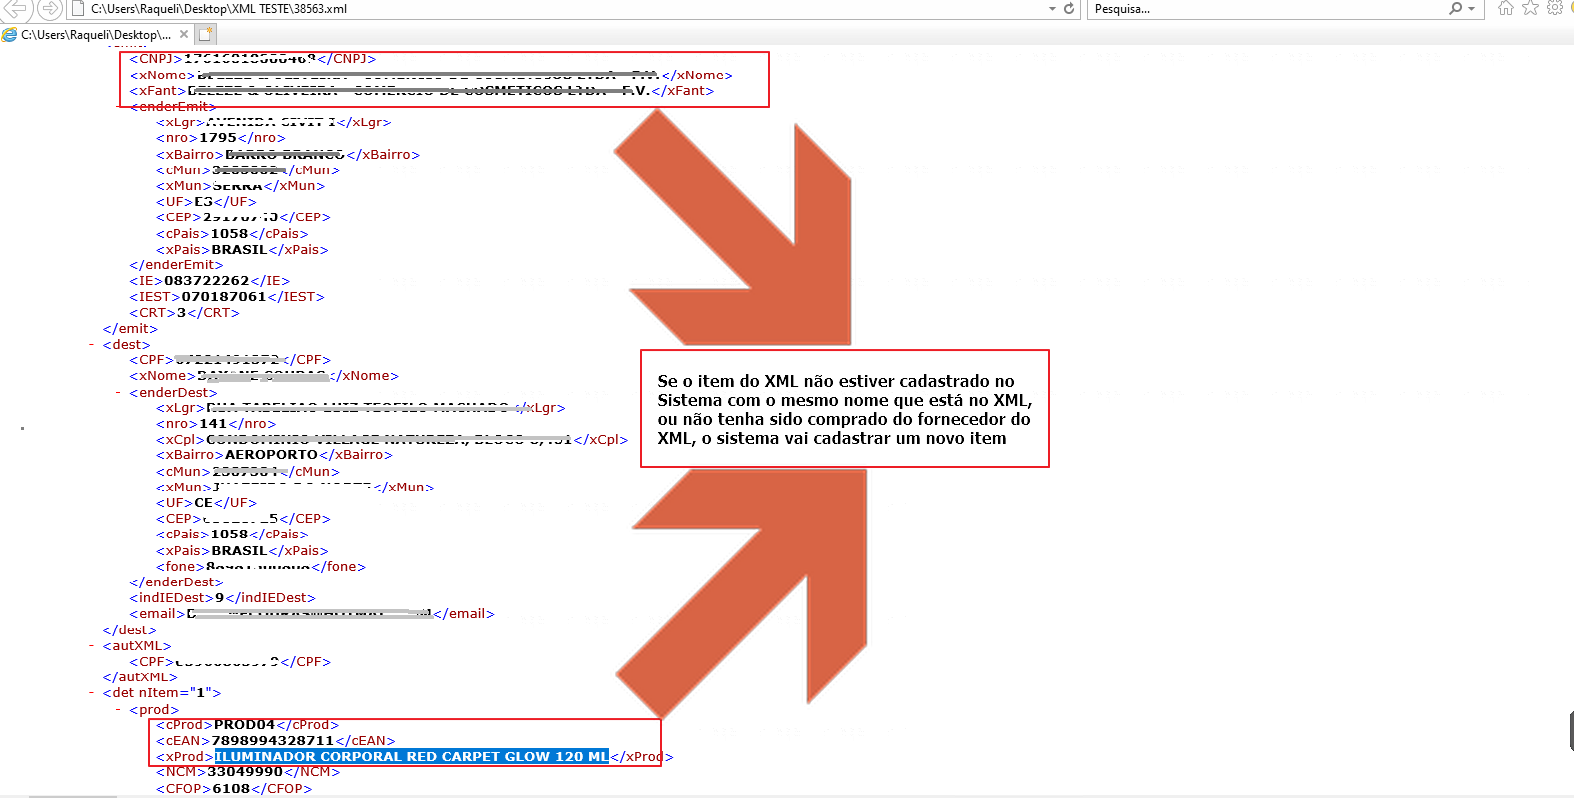This screenshot has width=1574, height=798.
Task: Click the xFant tag line
Action: (x=422, y=91)
